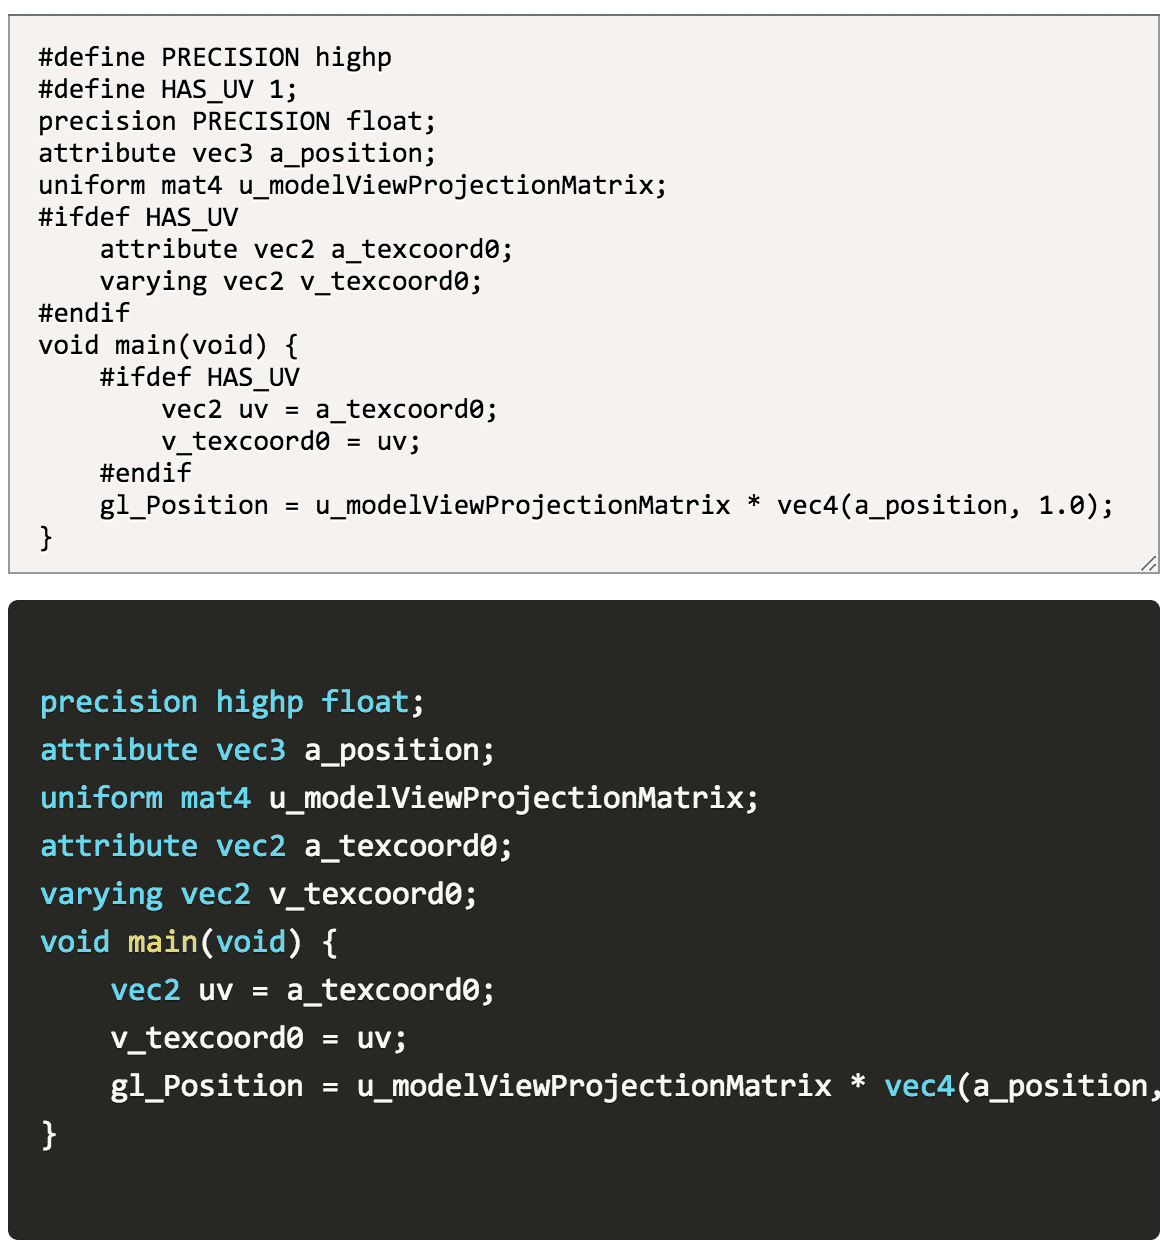Click '#define PRECISION highp' line in textarea
Screen dimensions: 1170x1254
tap(215, 58)
